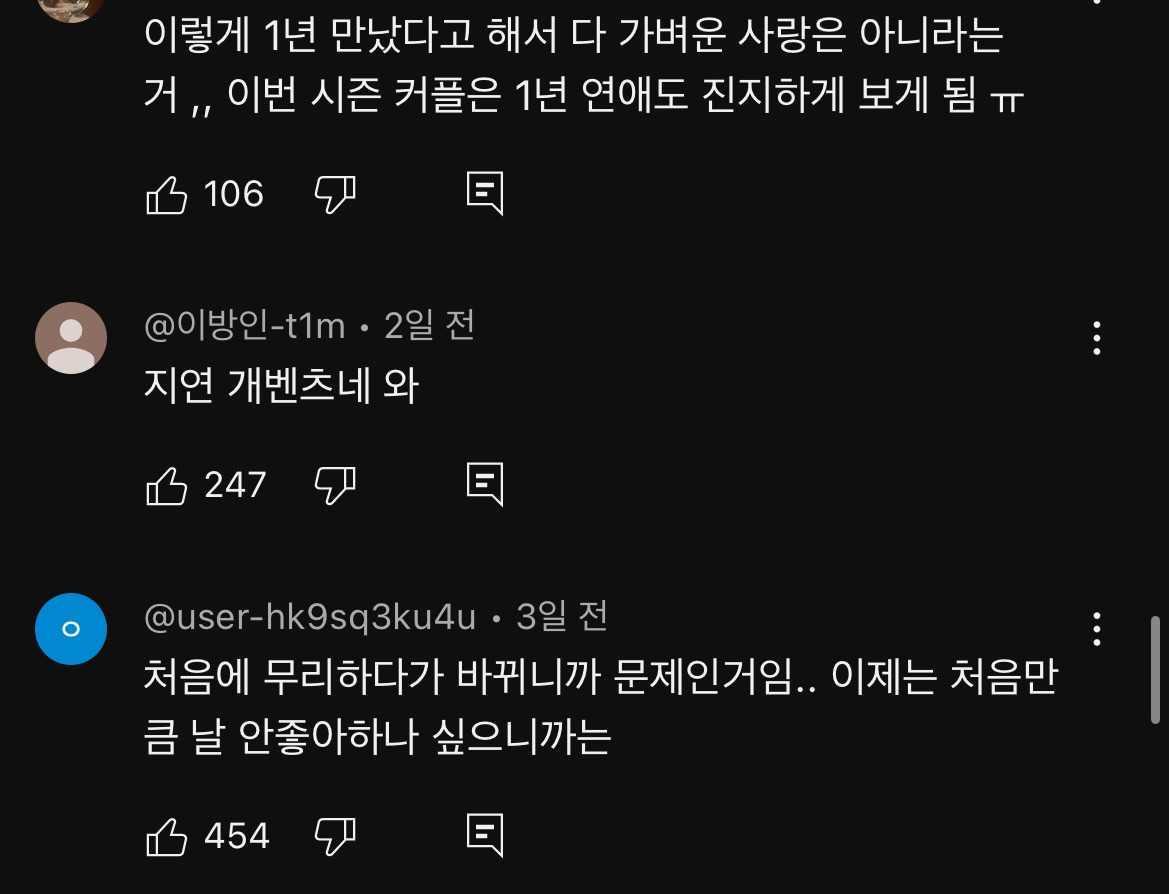1170x894 pixels.
Task: Open the options menu for @이방인-t1m's comment
Action: 1096,340
